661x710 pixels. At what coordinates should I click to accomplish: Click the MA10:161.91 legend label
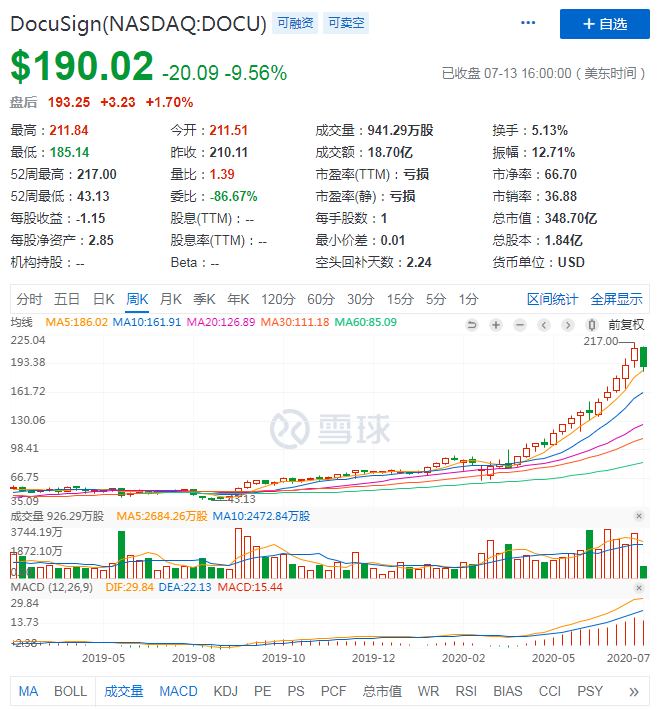pos(147,322)
